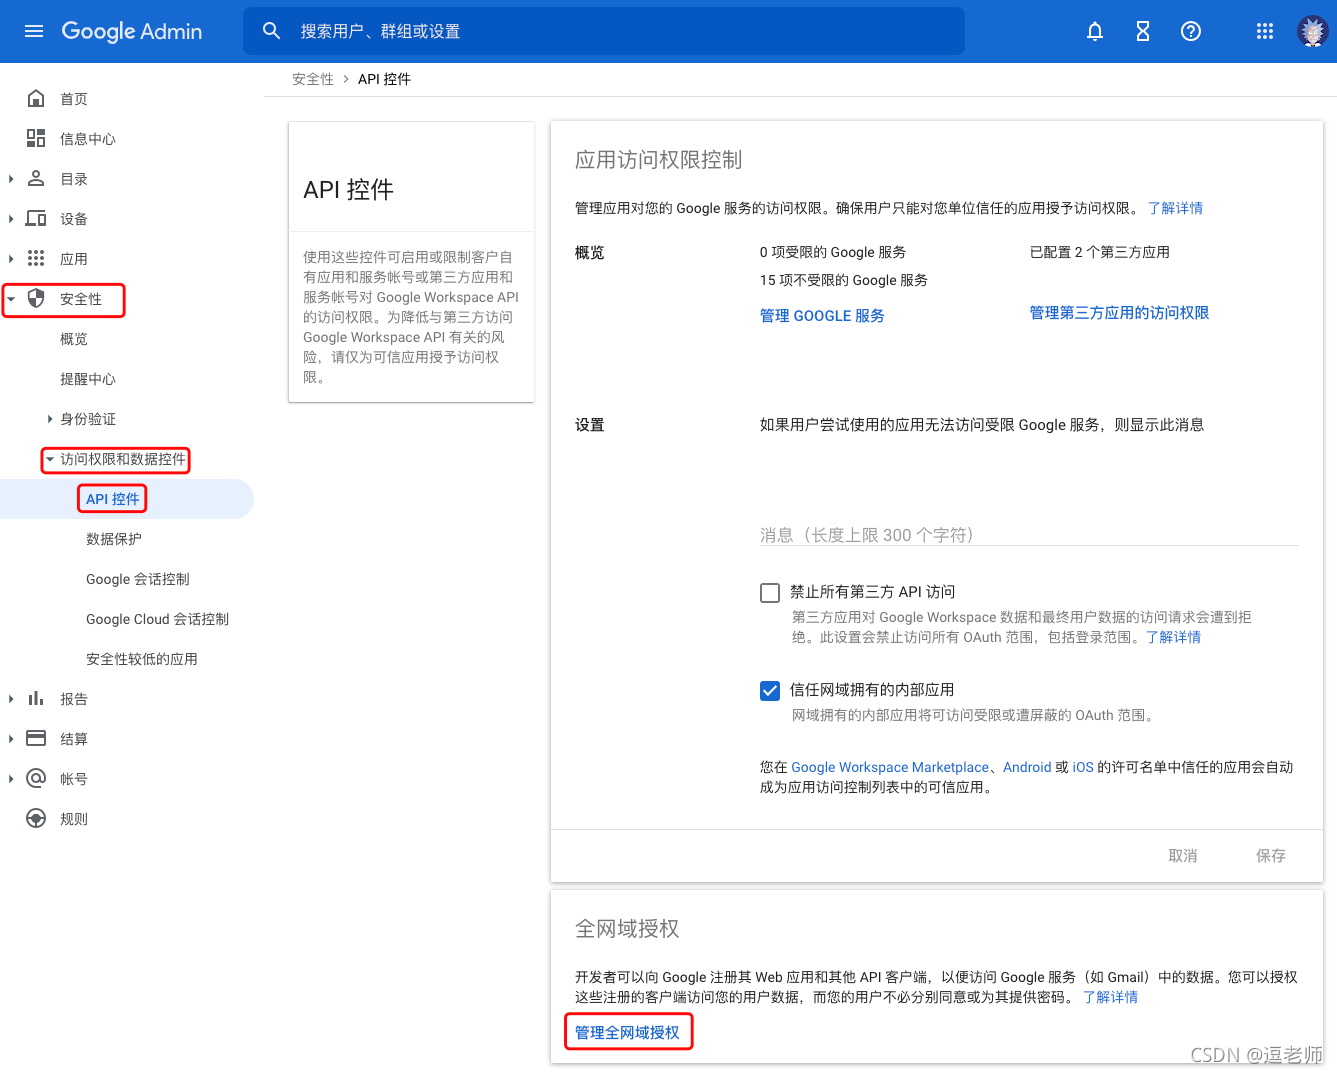Image resolution: width=1337 pixels, height=1073 pixels.
Task: Expand the 帐号 sidebar section arrow
Action: click(11, 779)
